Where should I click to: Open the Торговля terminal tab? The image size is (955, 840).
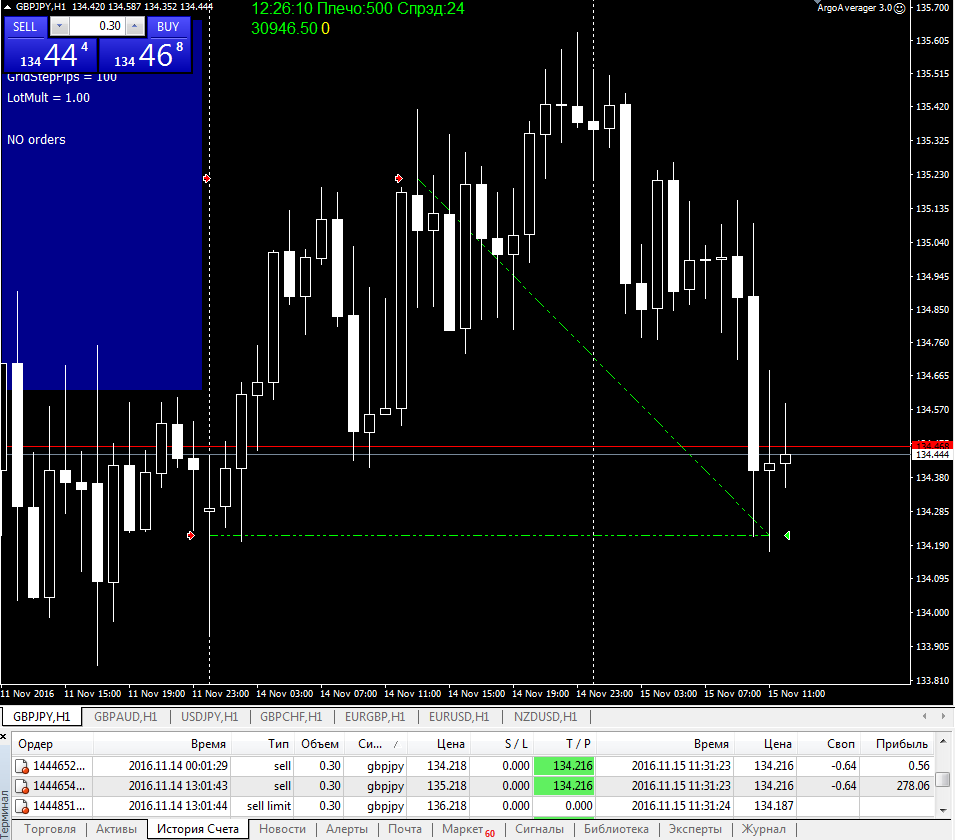(x=50, y=829)
